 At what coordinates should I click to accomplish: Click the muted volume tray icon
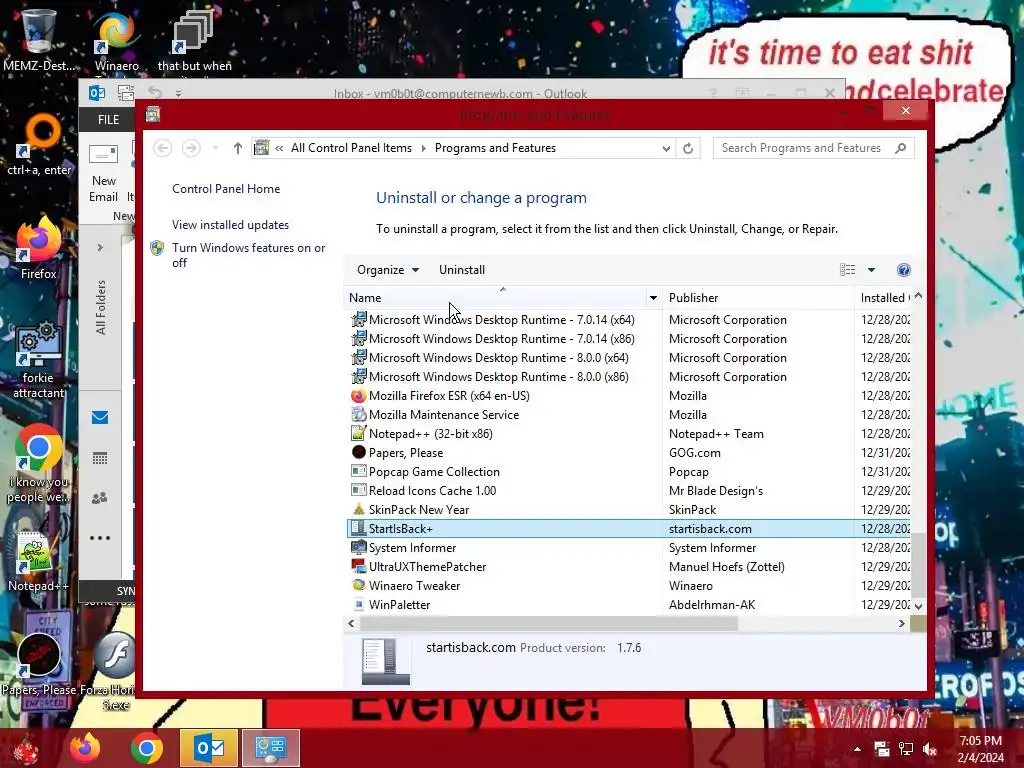click(x=930, y=749)
